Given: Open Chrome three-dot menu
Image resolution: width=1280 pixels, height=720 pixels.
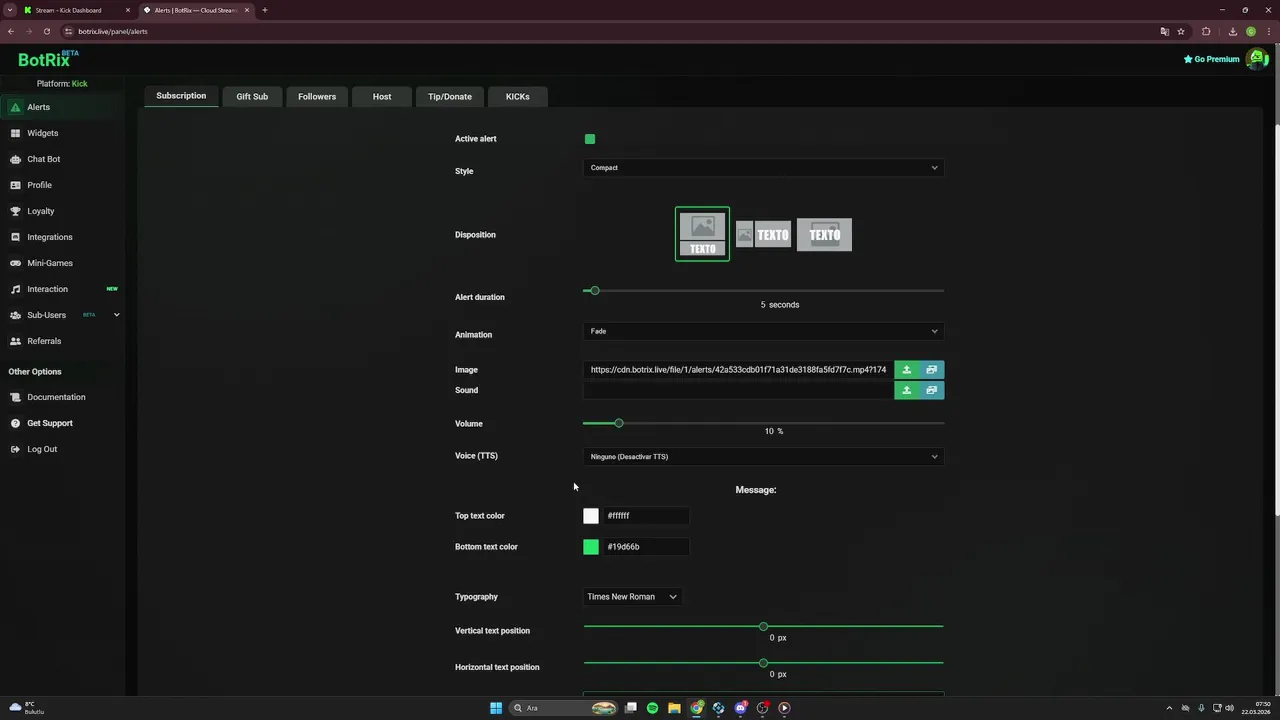Looking at the screenshot, I should click(1268, 31).
